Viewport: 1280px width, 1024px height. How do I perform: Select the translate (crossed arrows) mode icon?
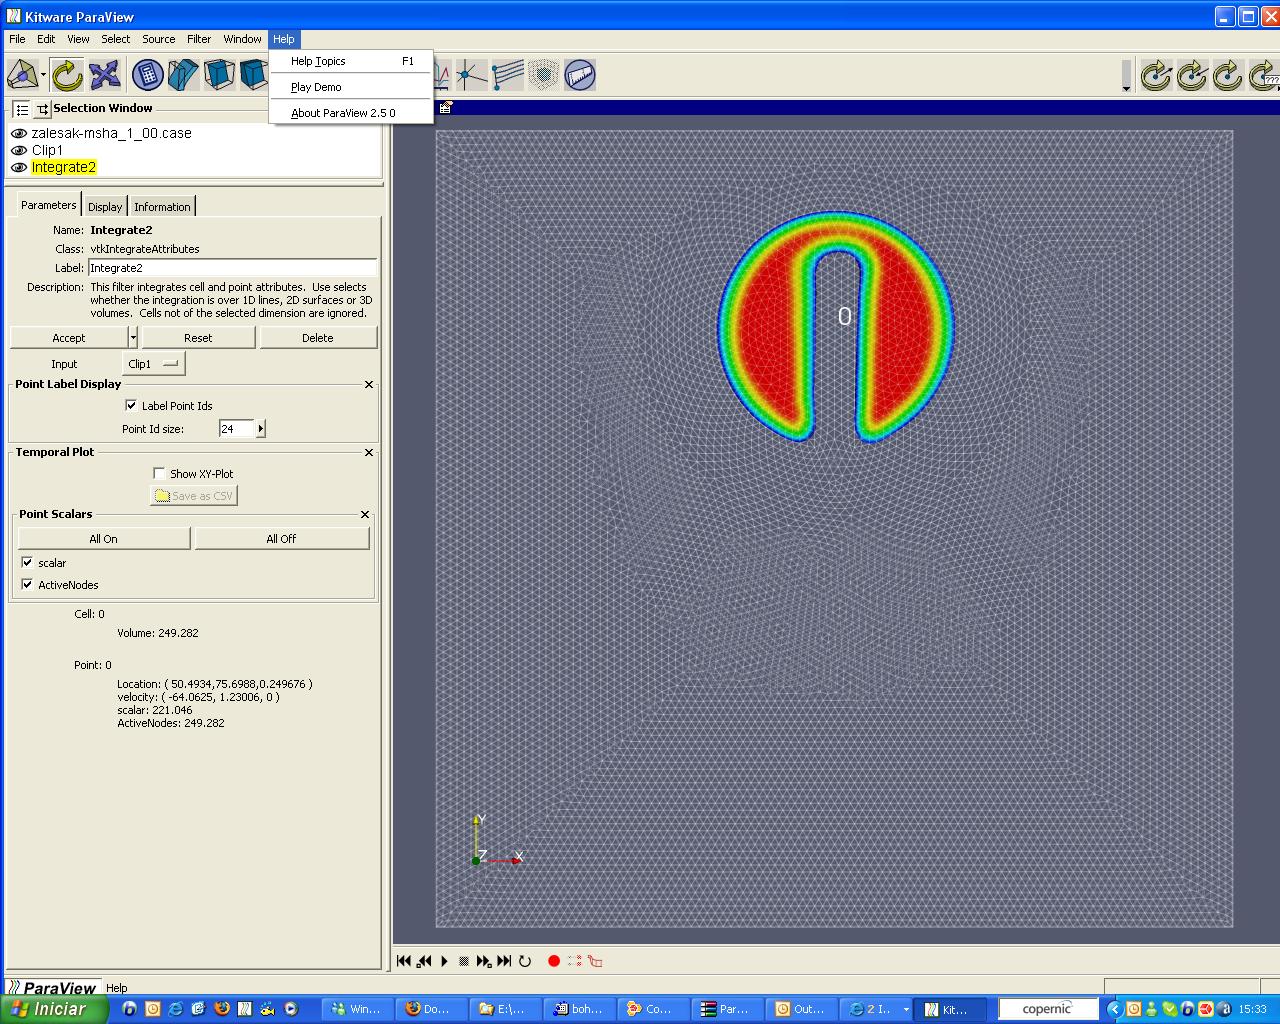[104, 74]
